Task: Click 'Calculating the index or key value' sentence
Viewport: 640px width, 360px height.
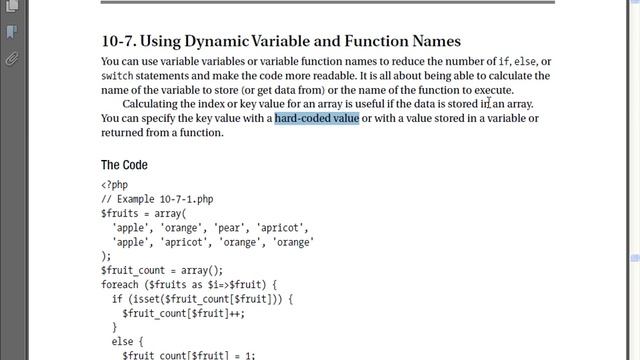Action: (x=328, y=104)
